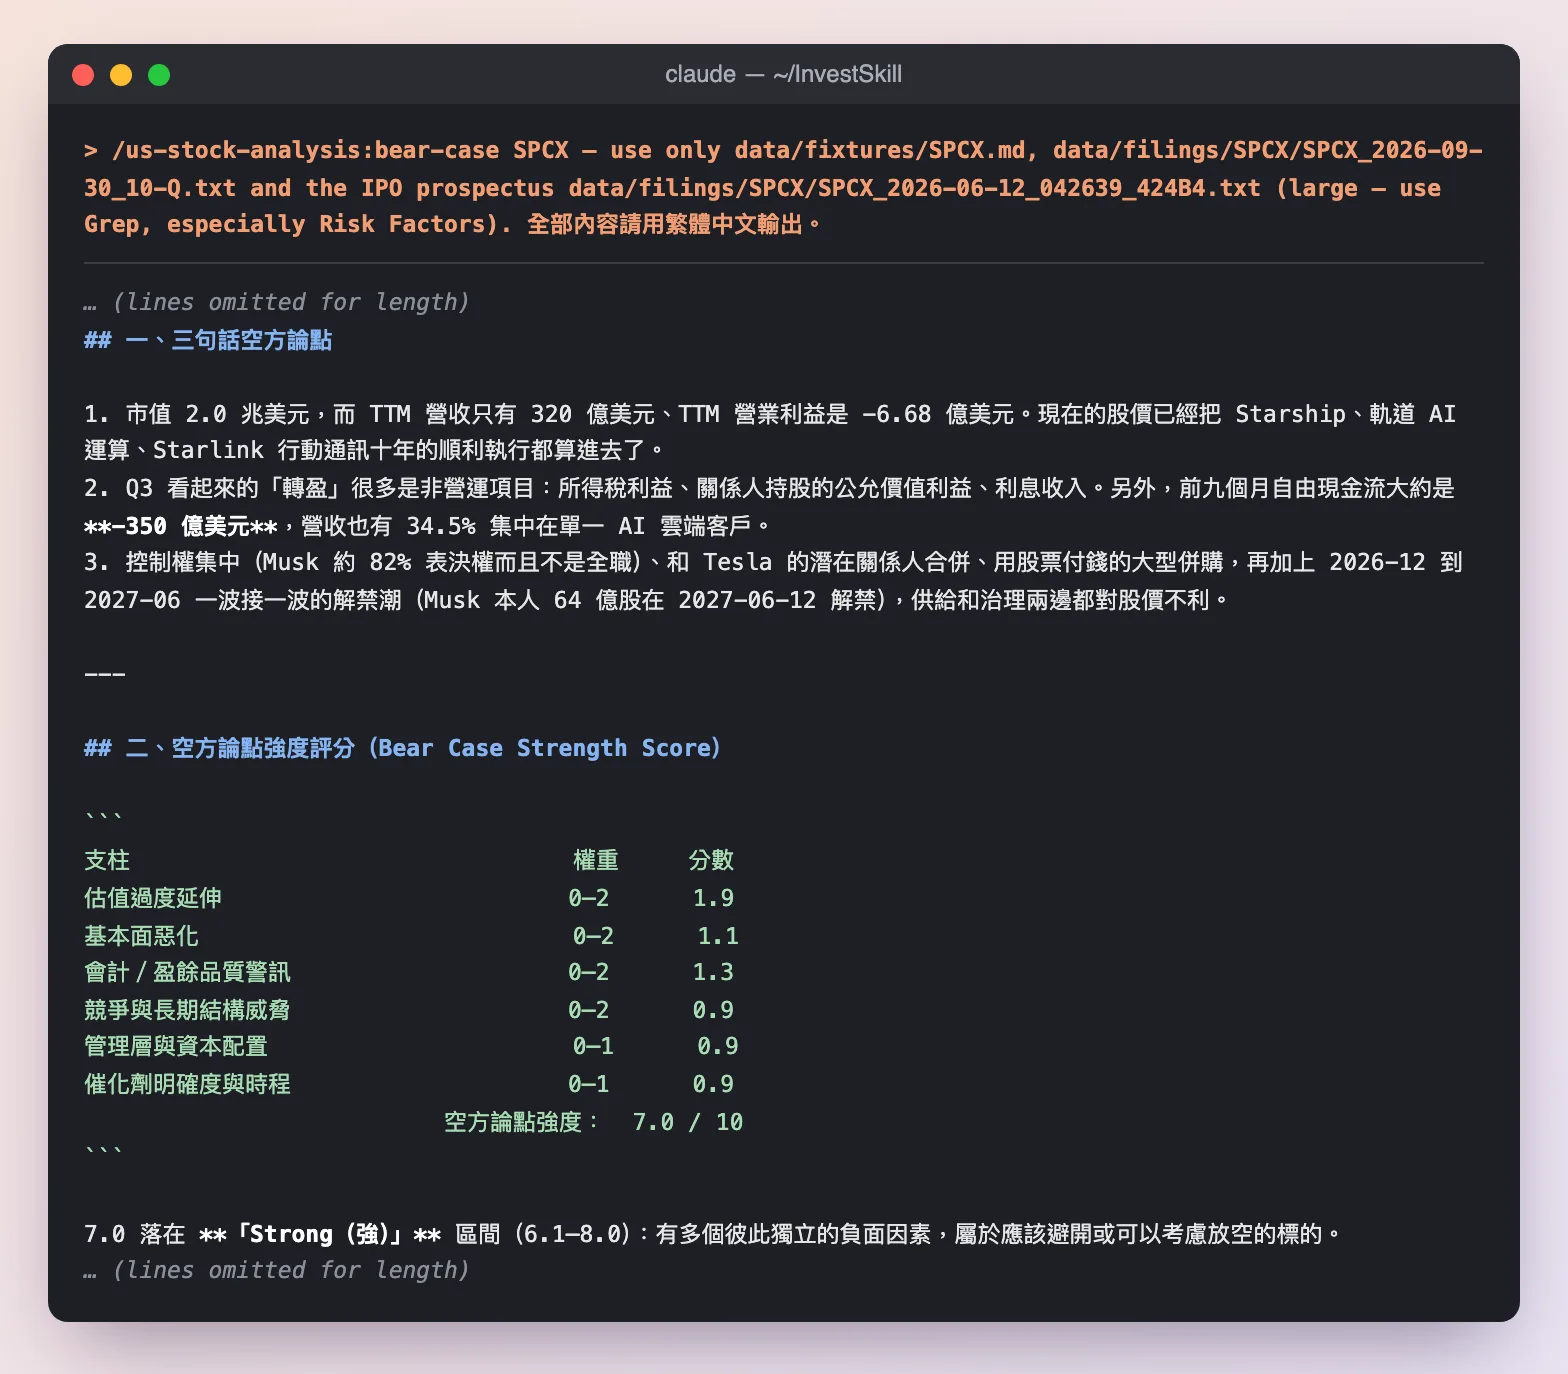The width and height of the screenshot is (1568, 1374).
Task: Click the score '1.1' for 基本面惡化
Action: click(x=718, y=936)
